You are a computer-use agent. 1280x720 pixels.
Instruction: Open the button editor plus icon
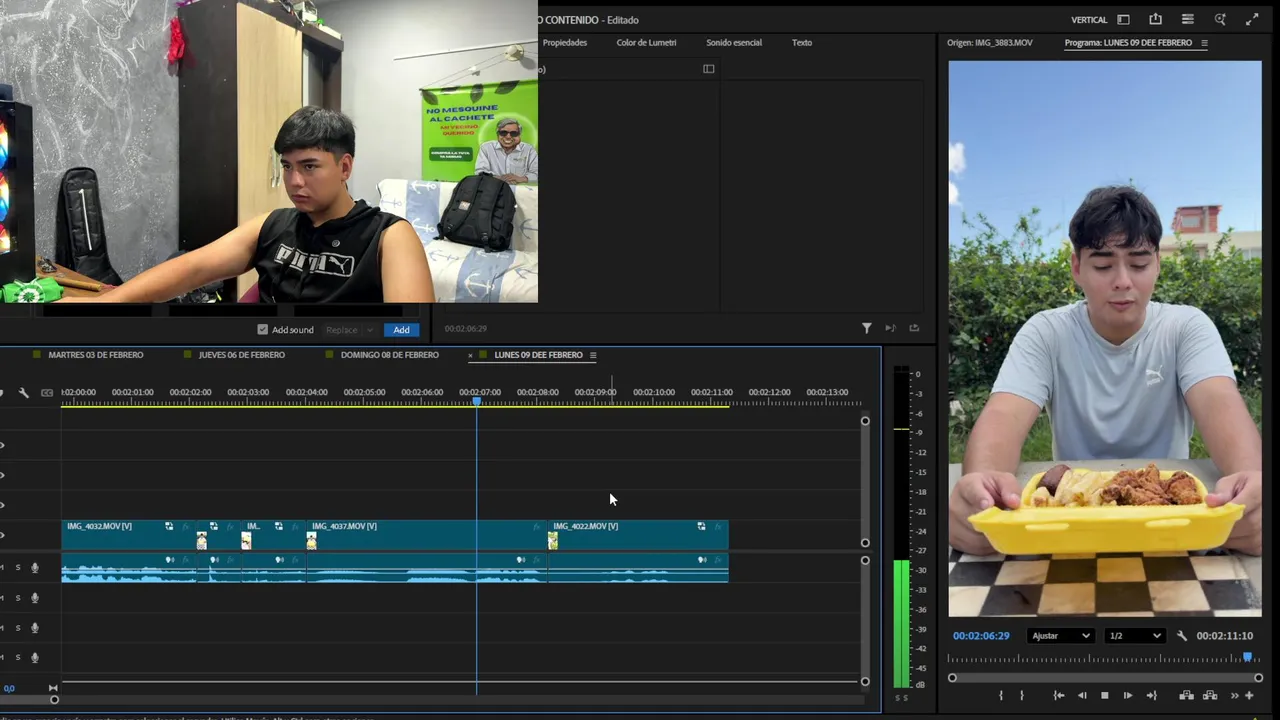[x=1249, y=696]
